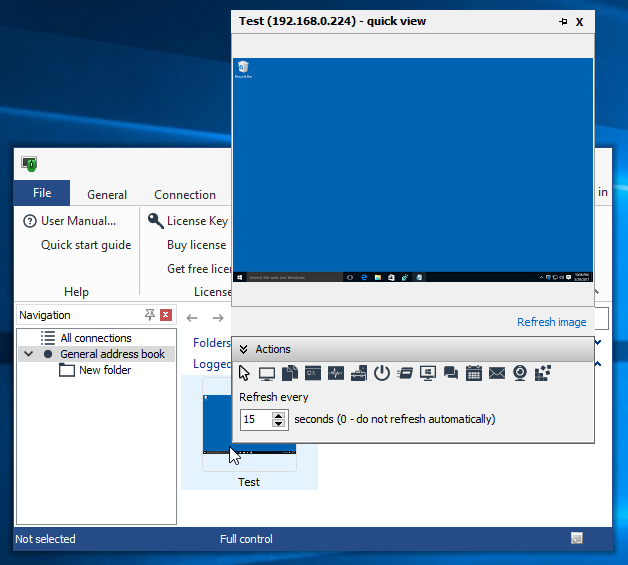
Task: Launch the Chat speech bubbles icon
Action: (x=451, y=373)
